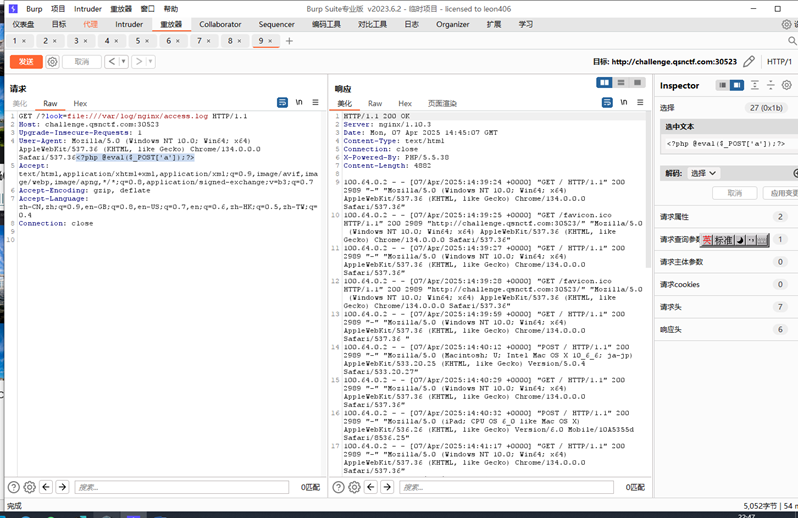Open the 帮助 (Help) menu
The image size is (798, 518).
[170, 9]
